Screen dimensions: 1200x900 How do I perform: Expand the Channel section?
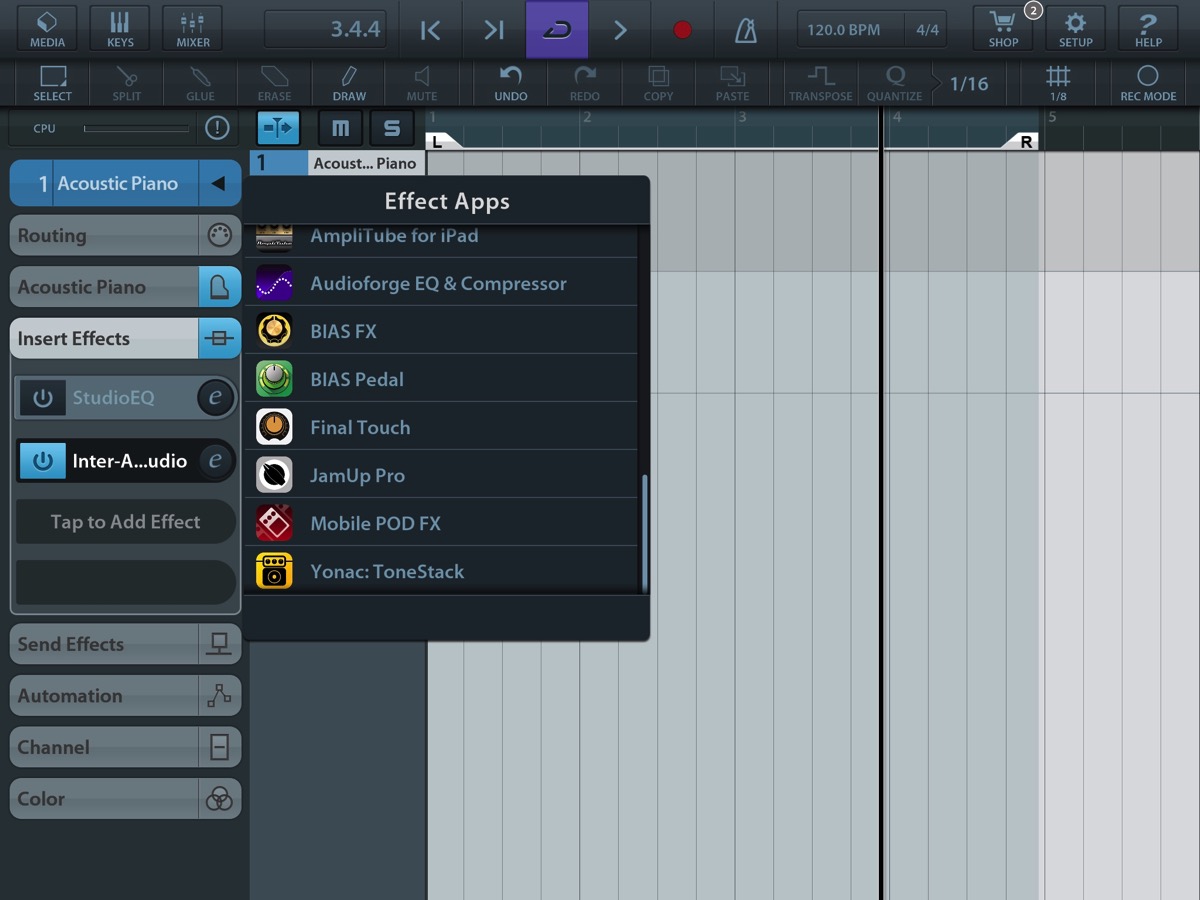tap(126, 747)
